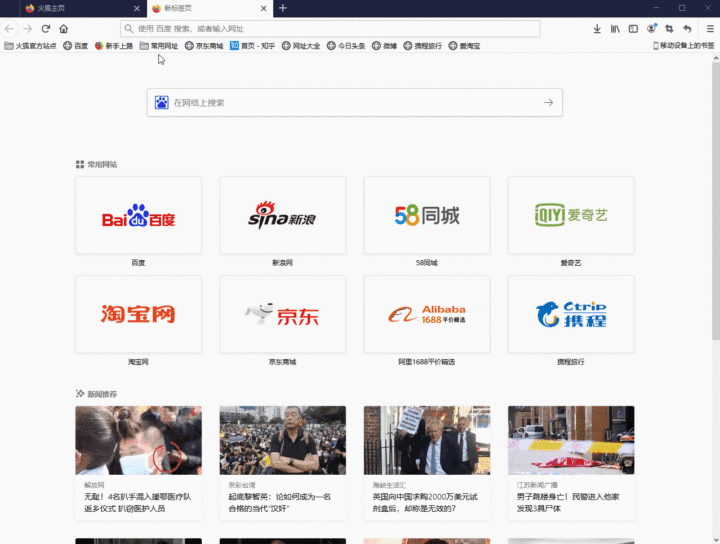The height and width of the screenshot is (544, 720).
Task: Toggle the sidebar view icon
Action: point(633,29)
